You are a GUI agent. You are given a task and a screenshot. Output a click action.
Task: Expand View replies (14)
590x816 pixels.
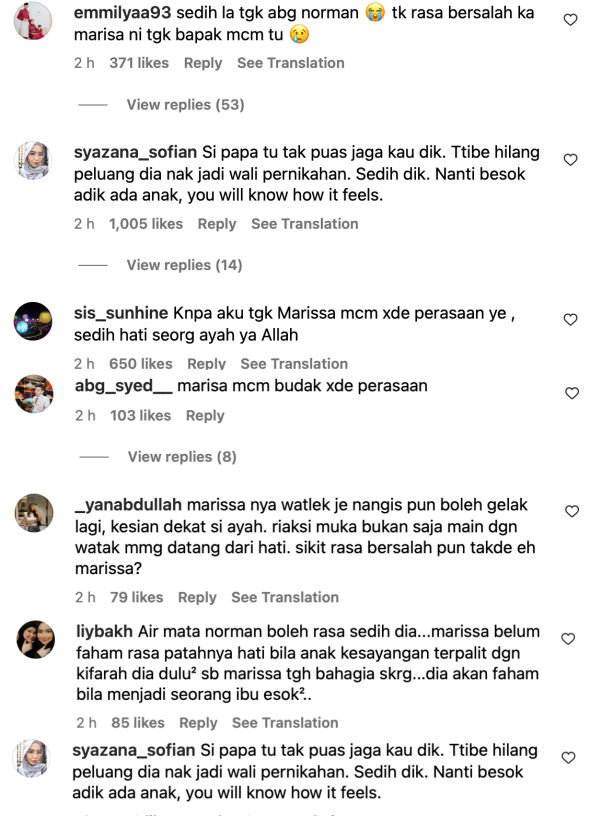click(x=184, y=265)
